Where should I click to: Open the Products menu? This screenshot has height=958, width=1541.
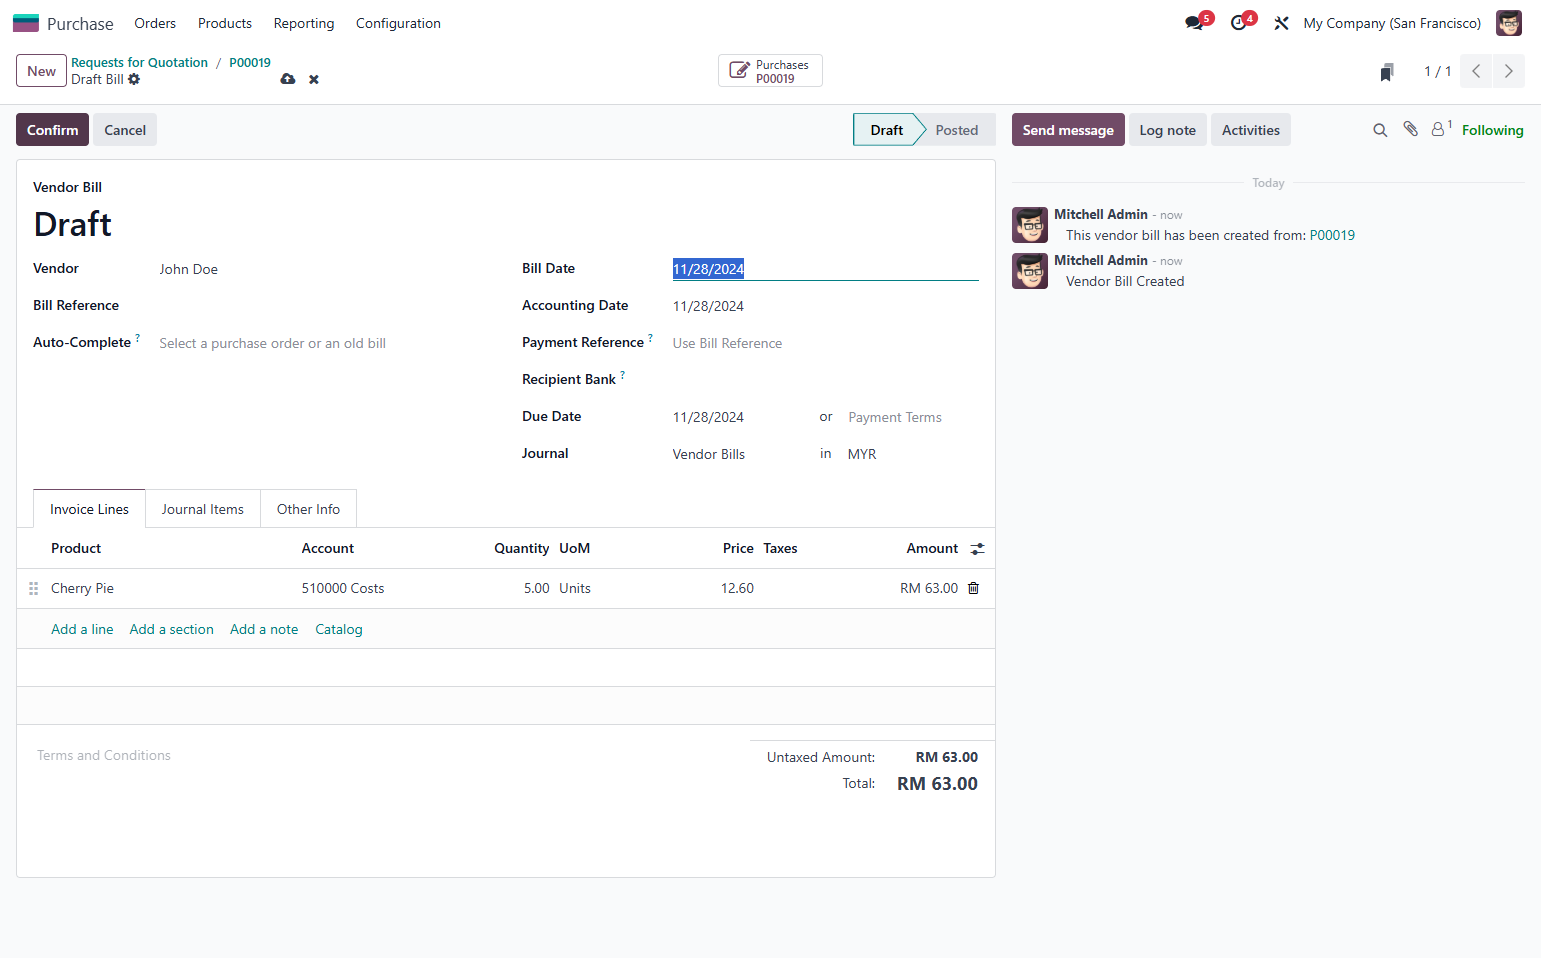[x=225, y=23]
